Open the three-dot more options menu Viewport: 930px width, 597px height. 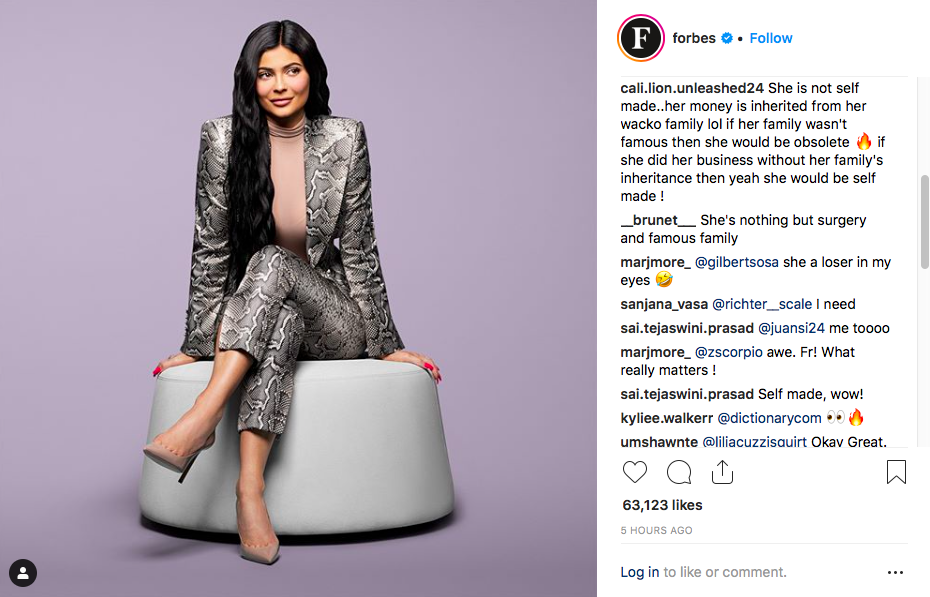[895, 572]
